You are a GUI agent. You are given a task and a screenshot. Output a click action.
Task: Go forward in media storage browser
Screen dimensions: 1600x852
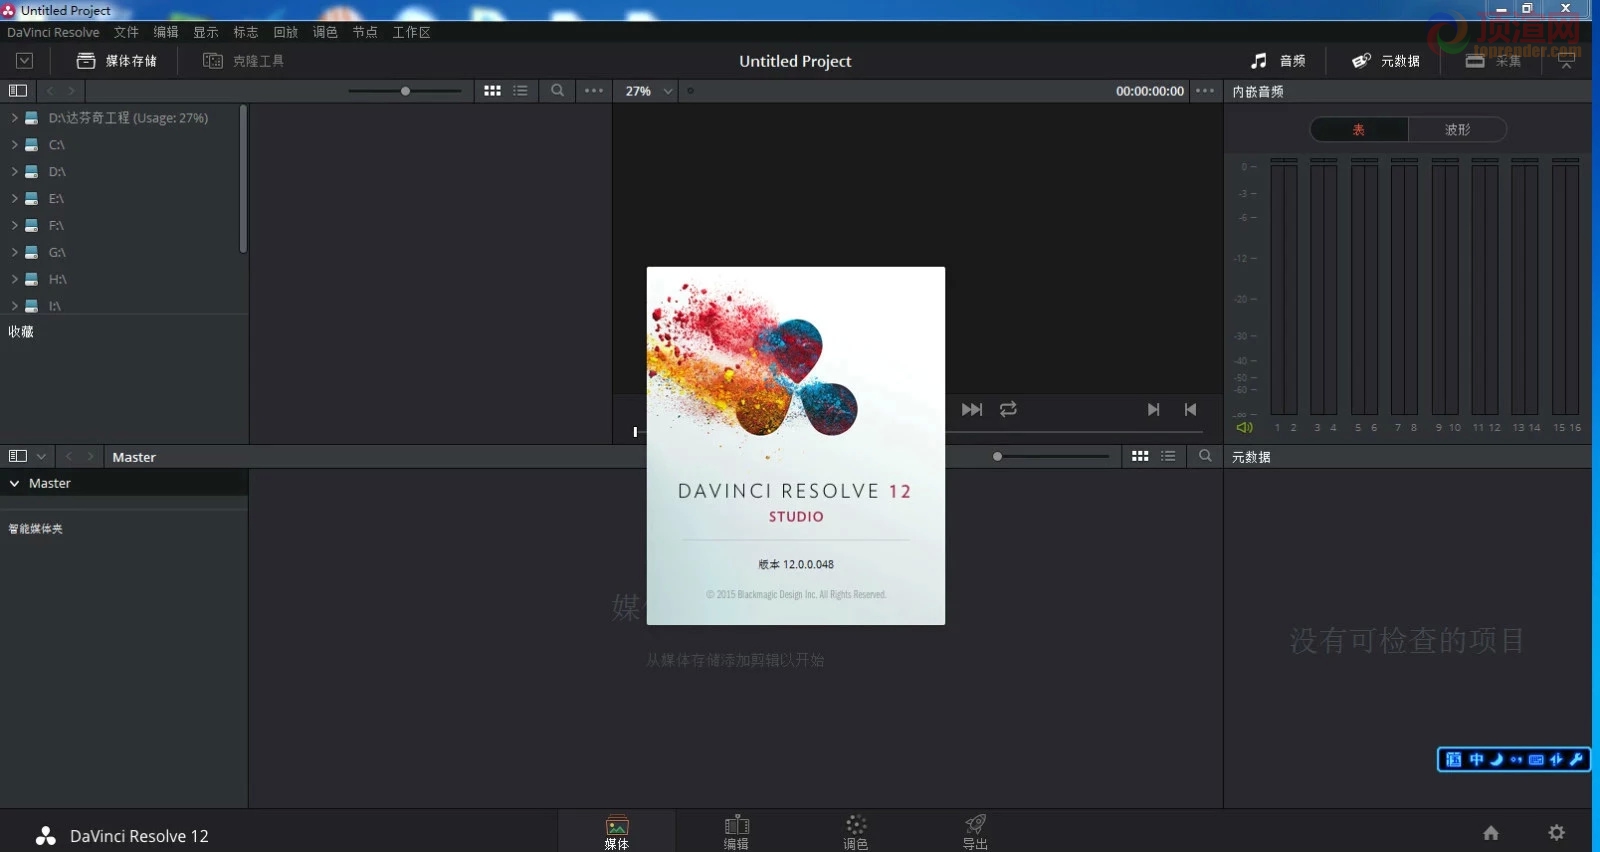(71, 90)
